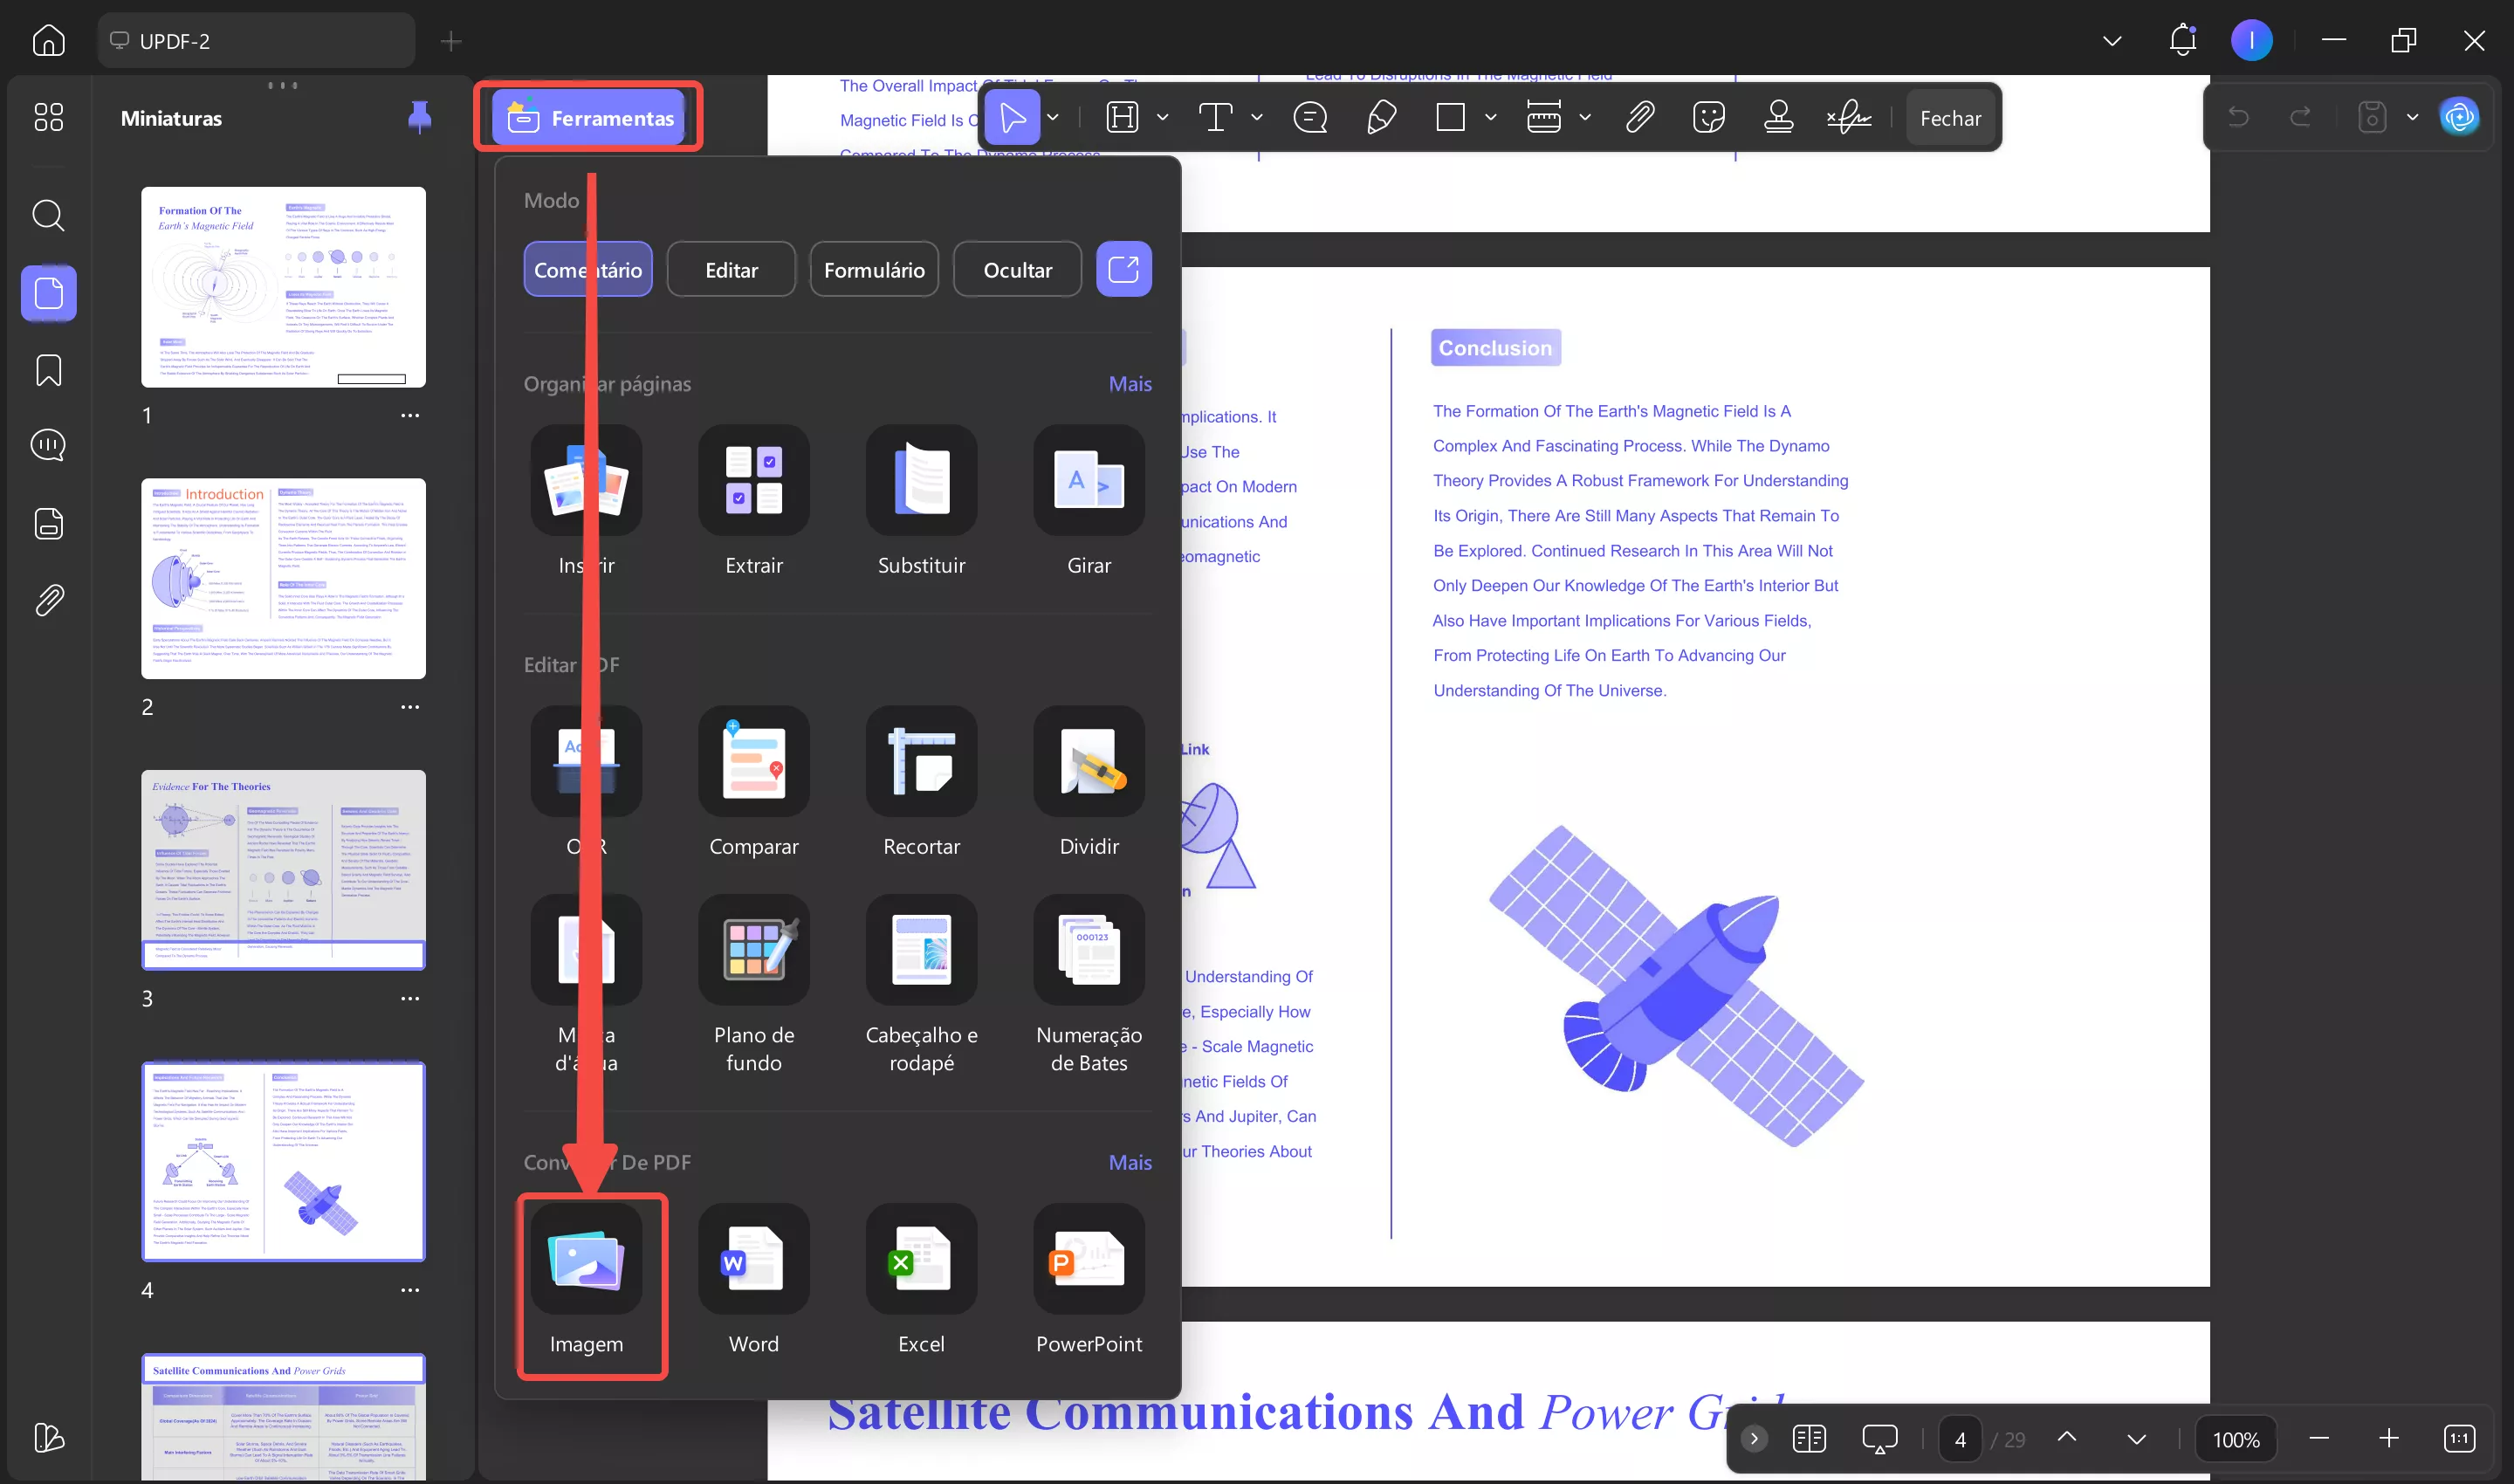Click the Fechar button
The image size is (2514, 1484).
[1950, 117]
